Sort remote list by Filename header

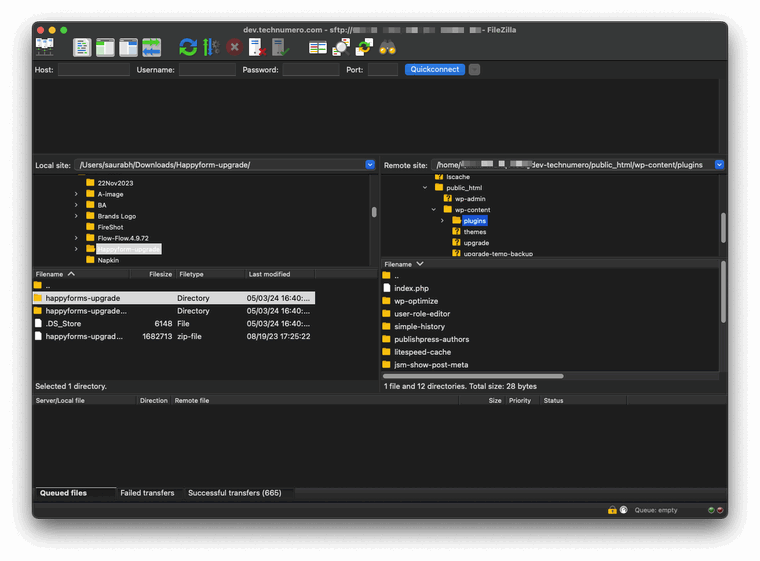pyautogui.click(x=550, y=264)
